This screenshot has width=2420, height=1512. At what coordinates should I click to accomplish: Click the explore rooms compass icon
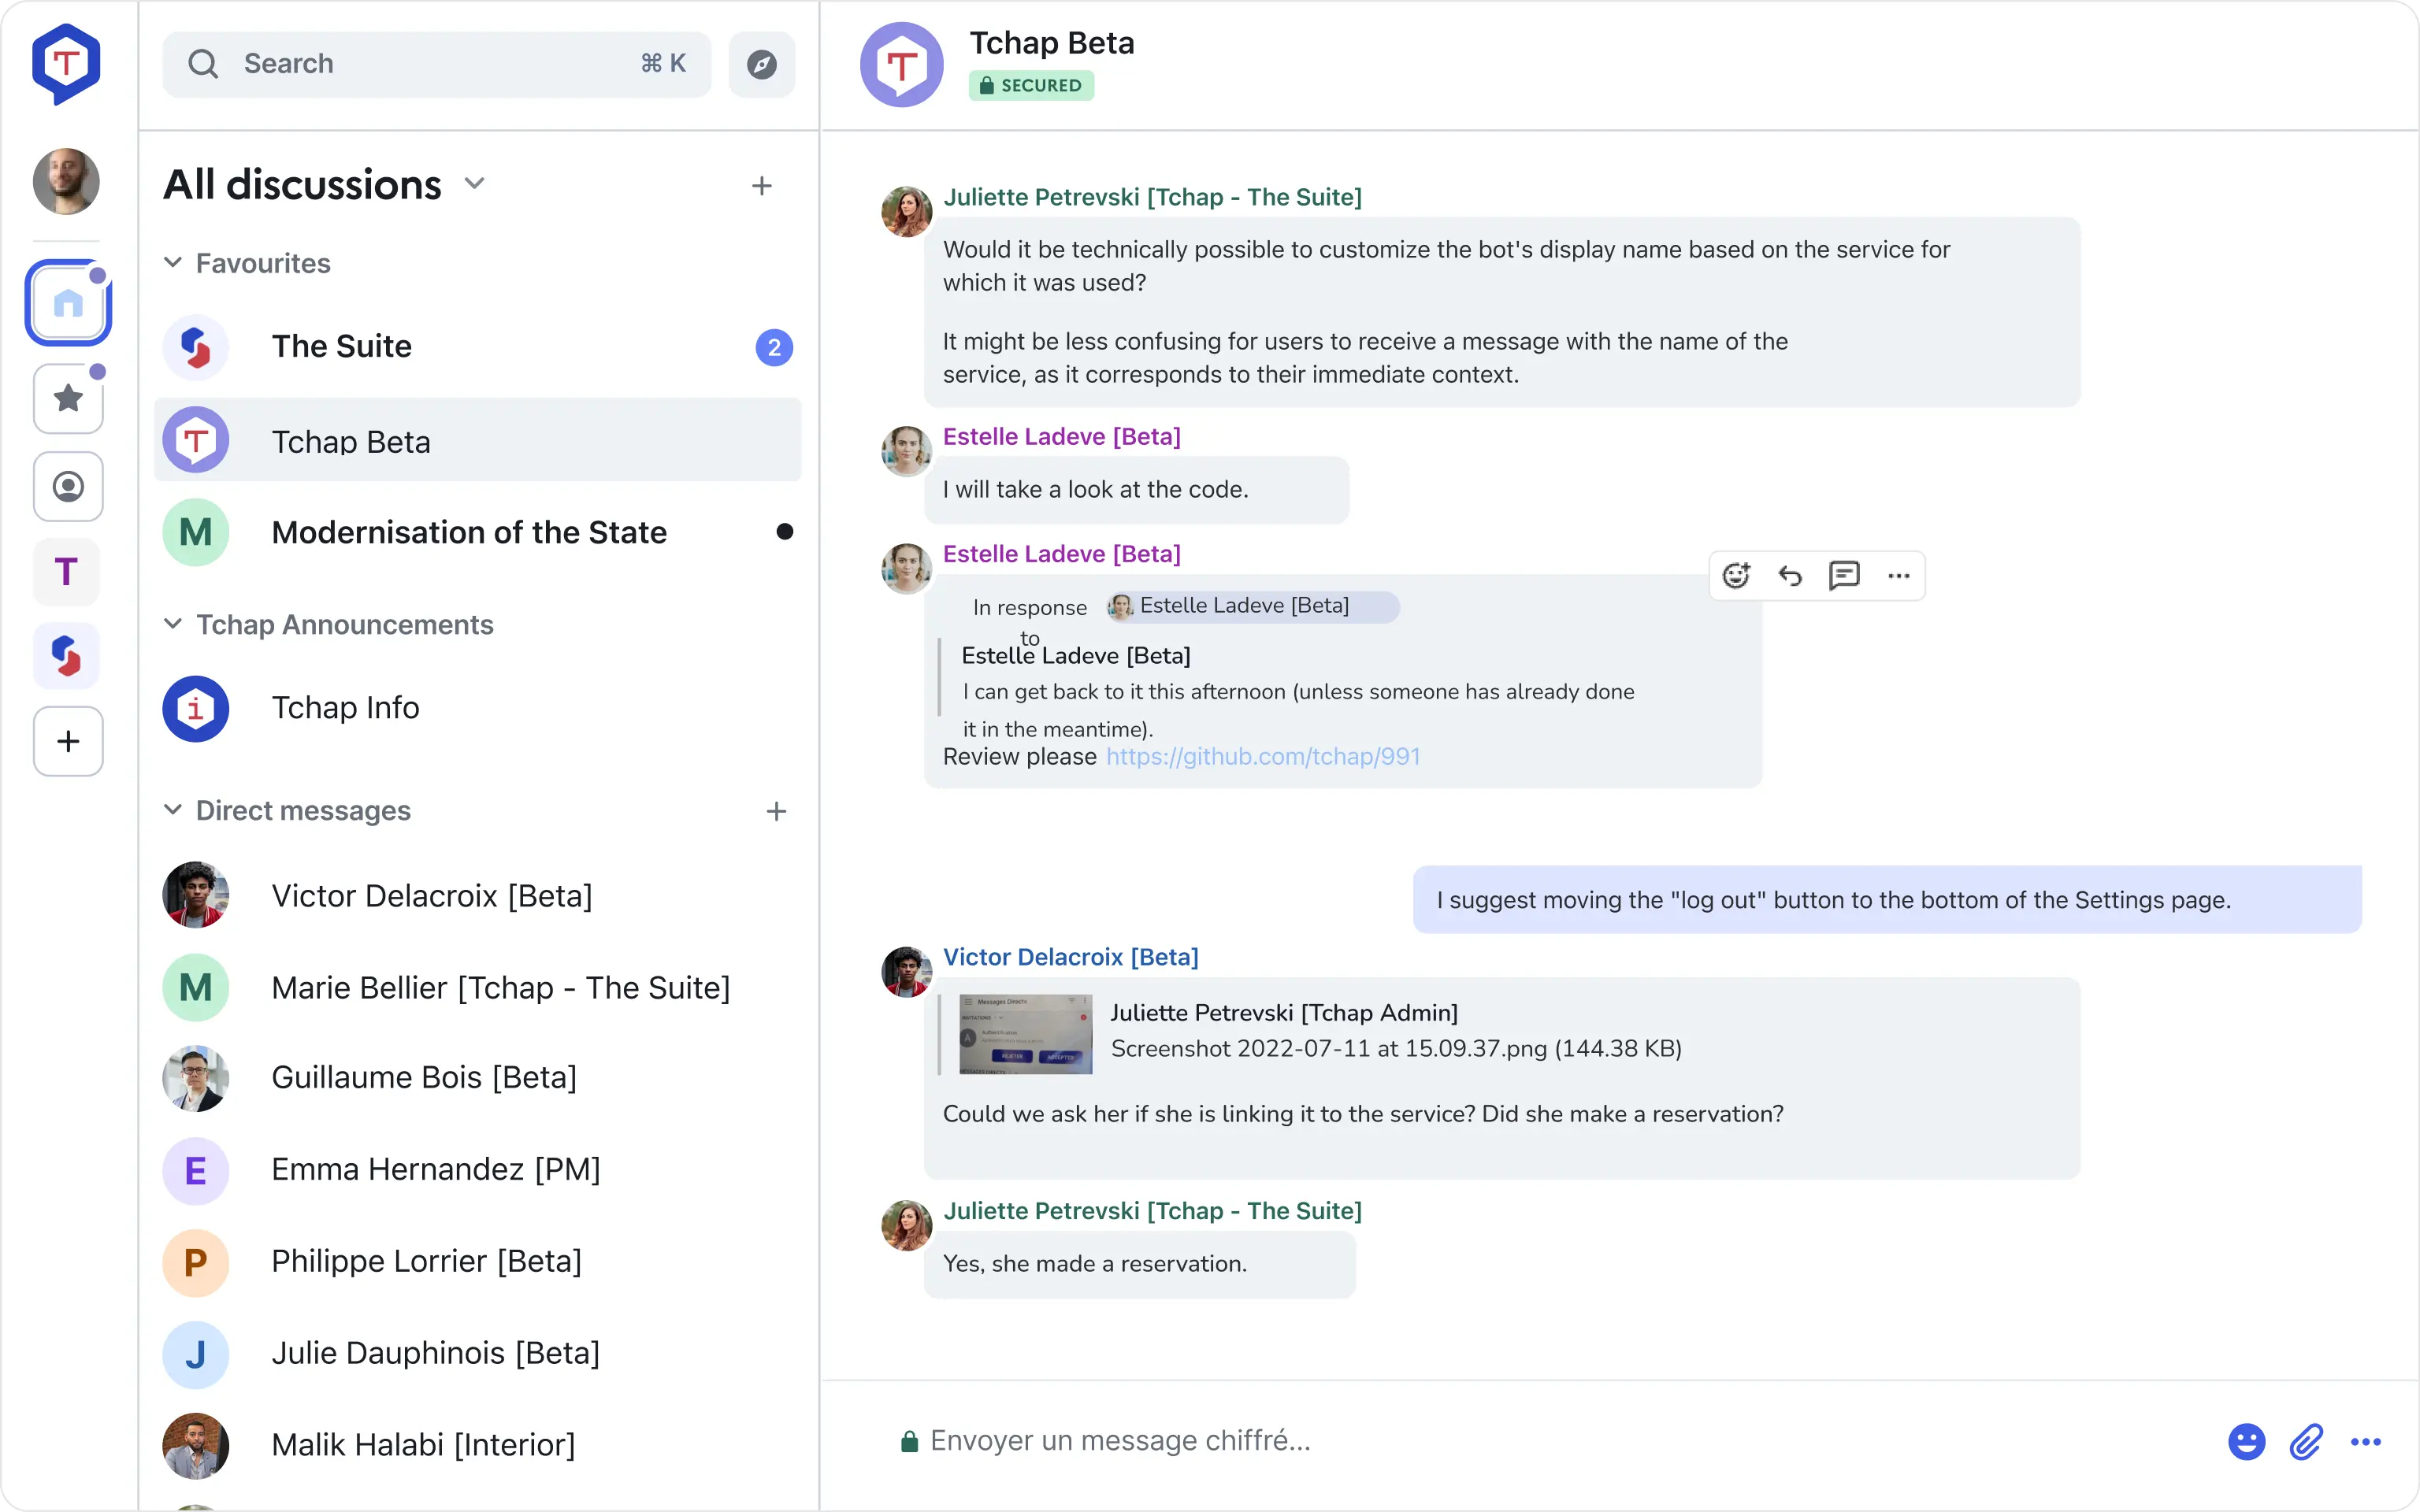761,64
